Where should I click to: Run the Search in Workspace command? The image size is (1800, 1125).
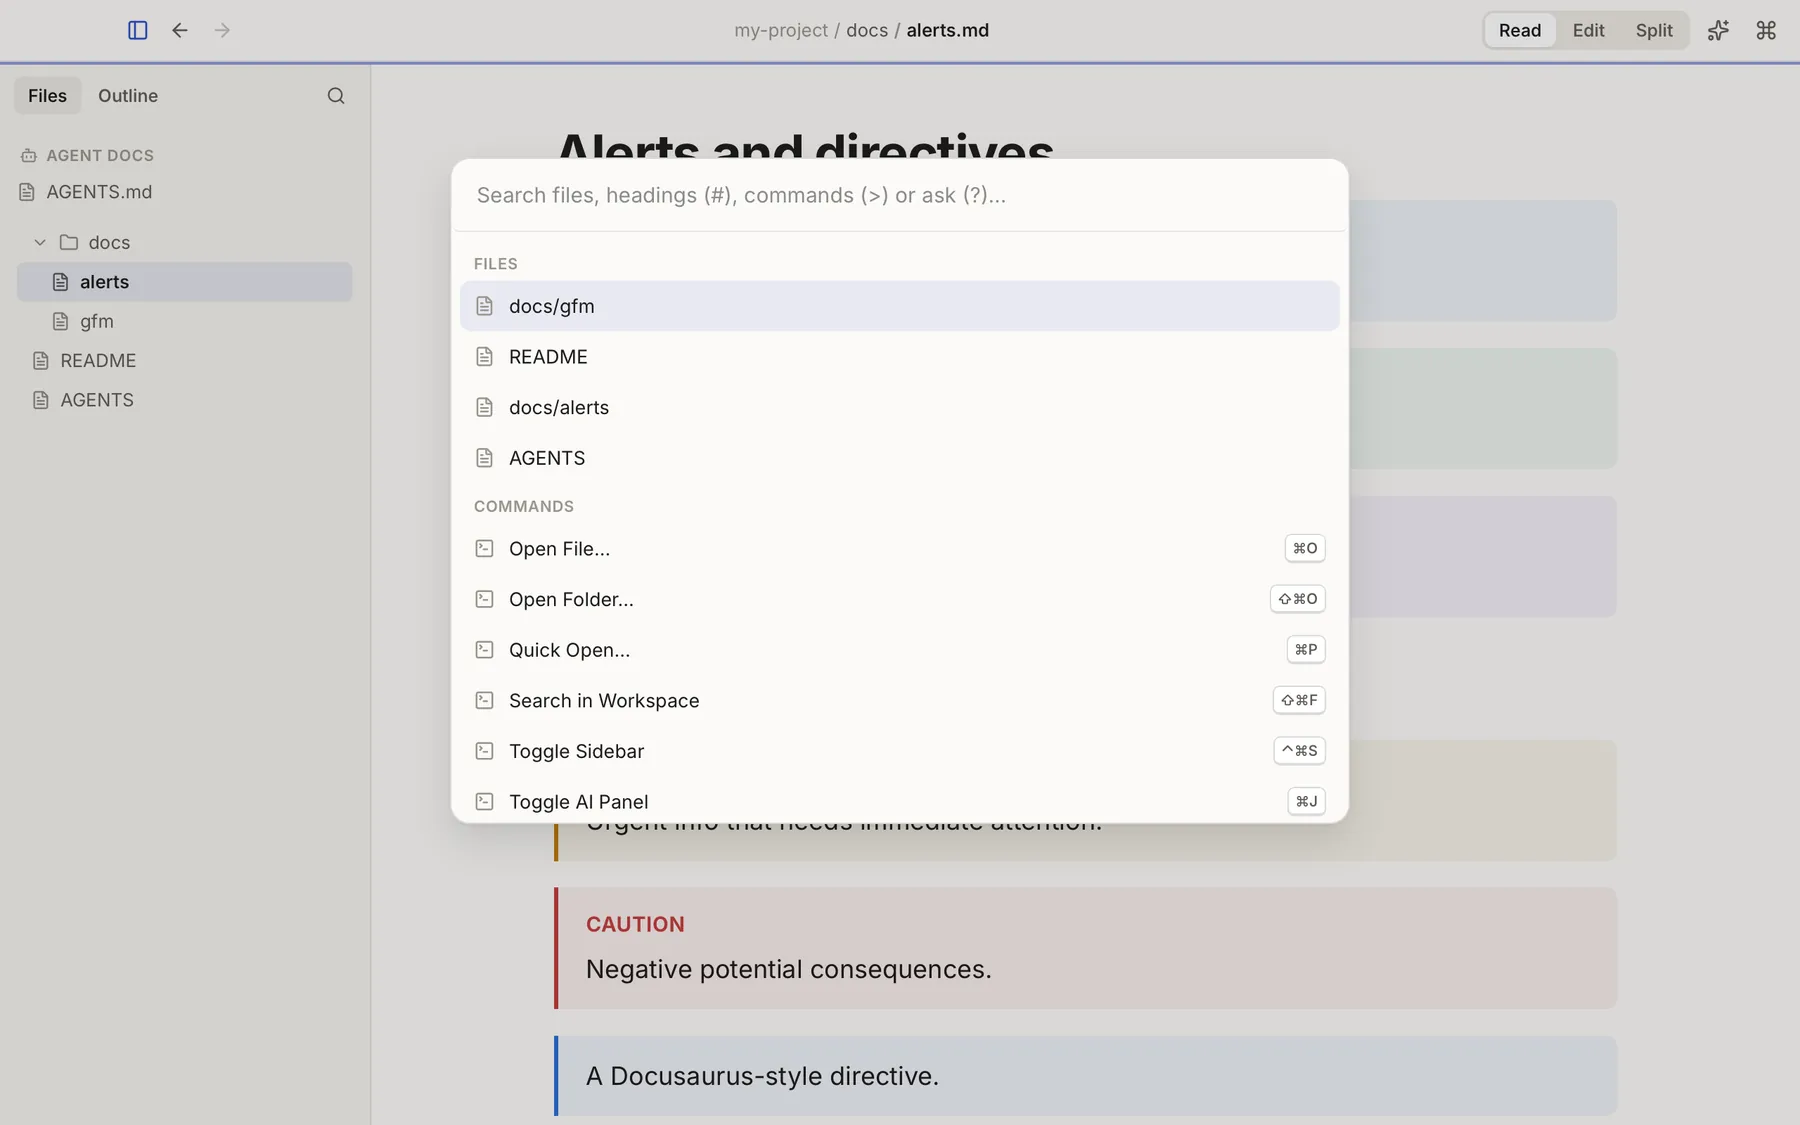[x=899, y=700]
